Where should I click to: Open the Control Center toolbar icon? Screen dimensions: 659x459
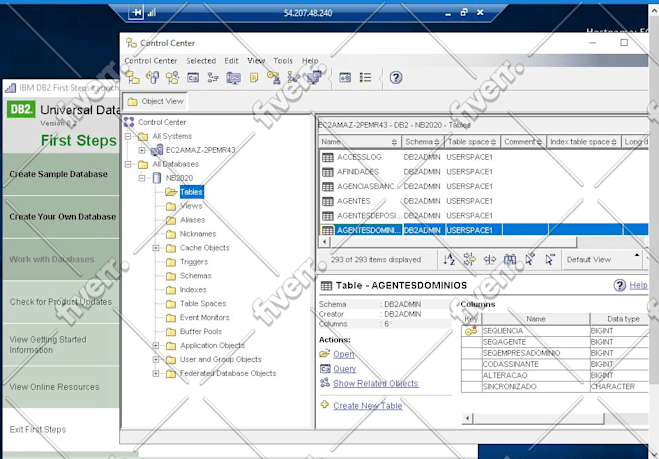pos(132,77)
